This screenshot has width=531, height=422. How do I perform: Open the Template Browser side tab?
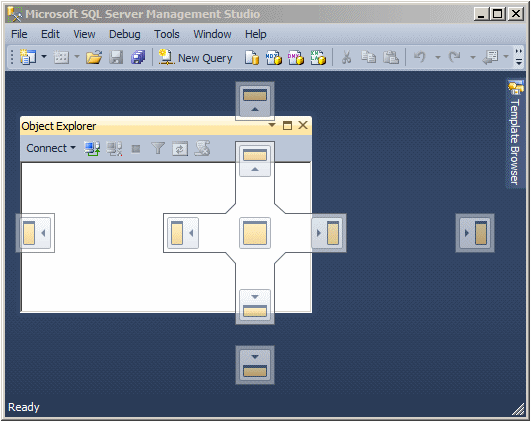pyautogui.click(x=515, y=133)
